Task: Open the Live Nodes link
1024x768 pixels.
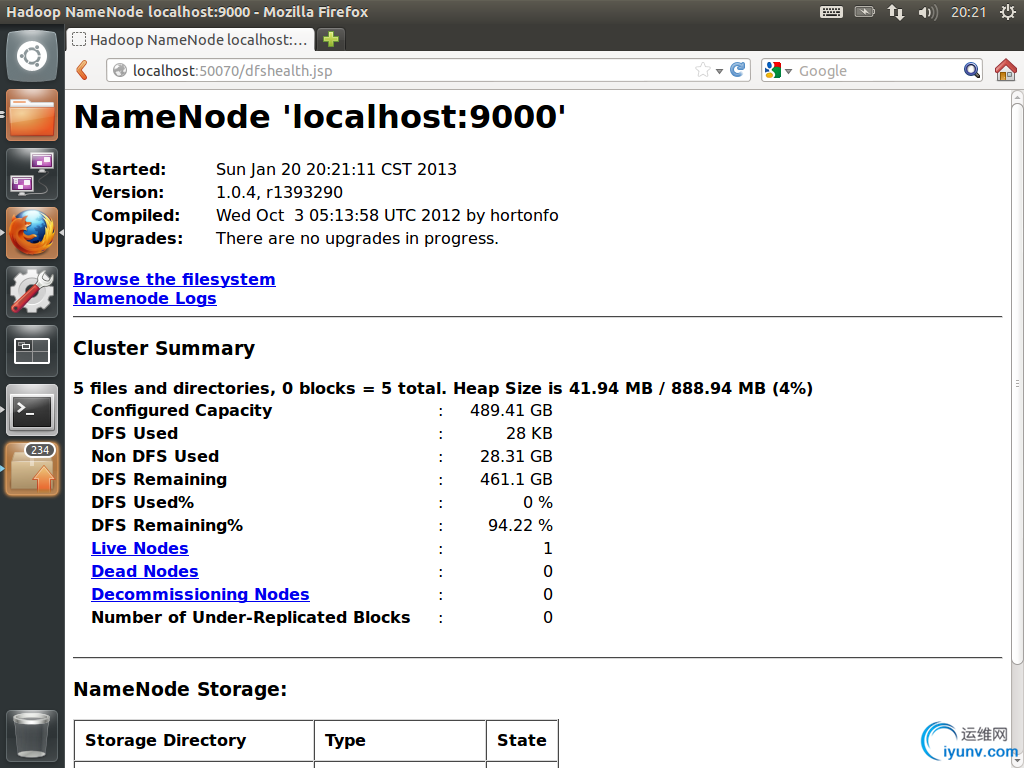Action: (140, 548)
